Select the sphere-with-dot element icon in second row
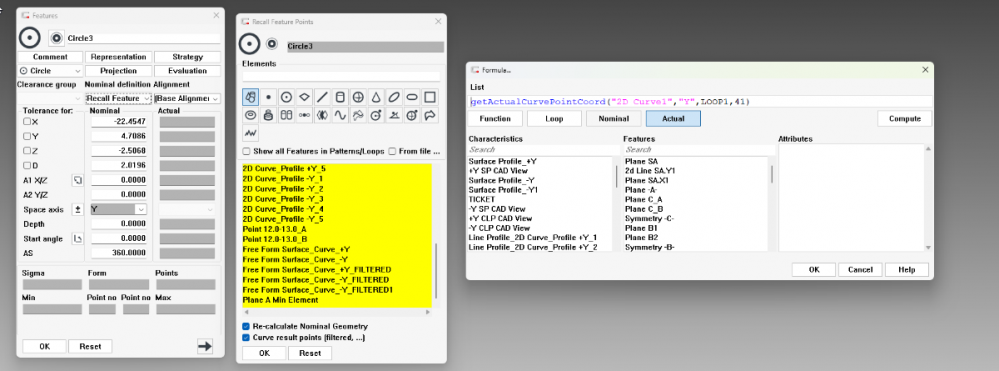The height and width of the screenshot is (371, 999). (412, 115)
